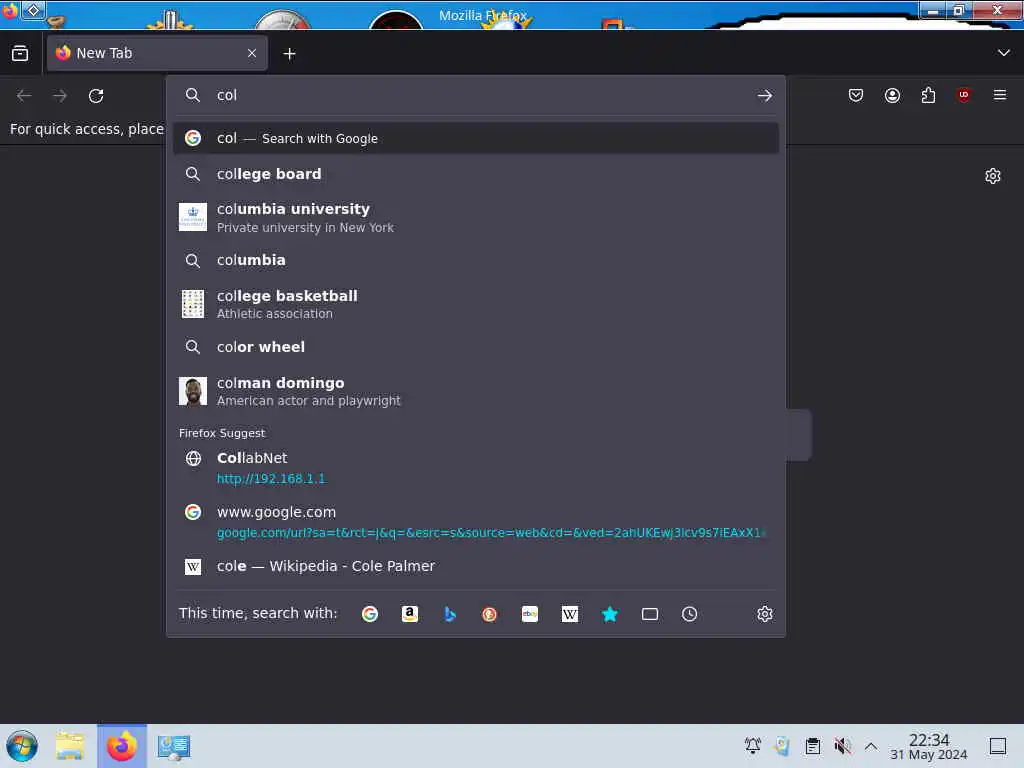Choose the 'columbia' search suggestion
The width and height of the screenshot is (1024, 768).
[x=475, y=261]
